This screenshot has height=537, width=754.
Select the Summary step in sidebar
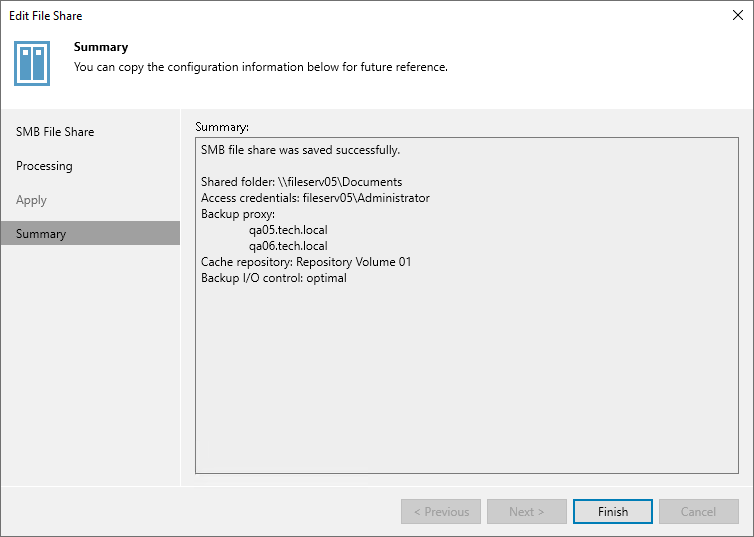pyautogui.click(x=90, y=233)
